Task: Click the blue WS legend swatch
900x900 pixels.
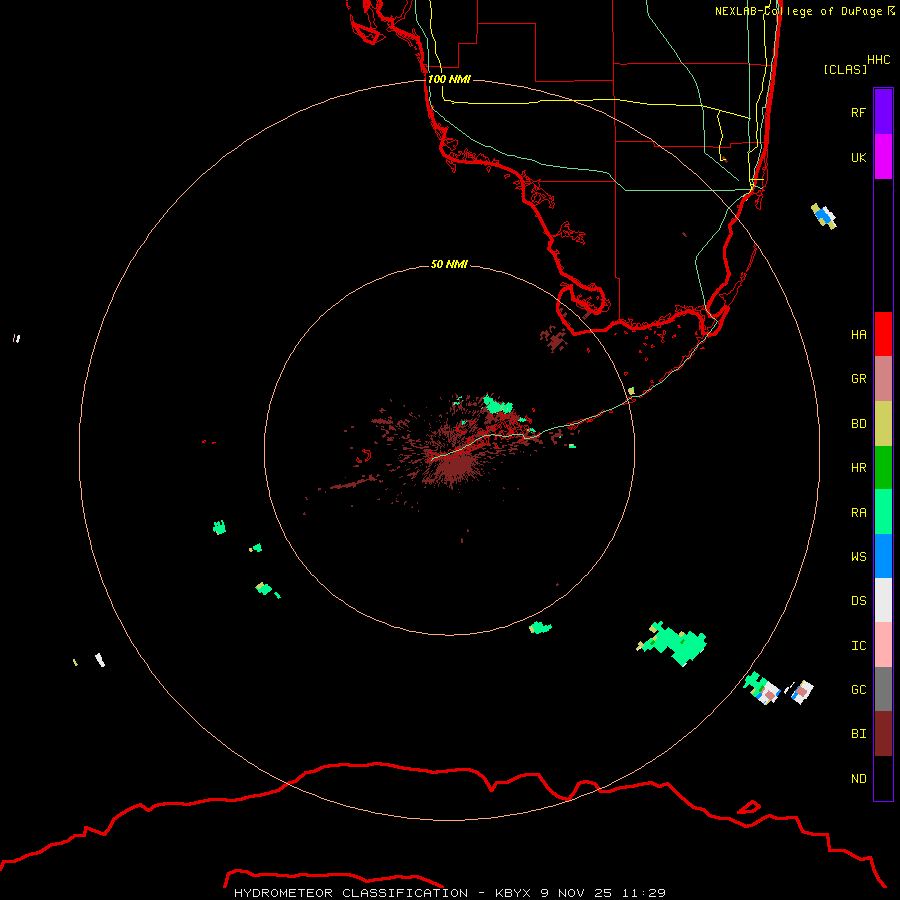Action: click(x=883, y=556)
